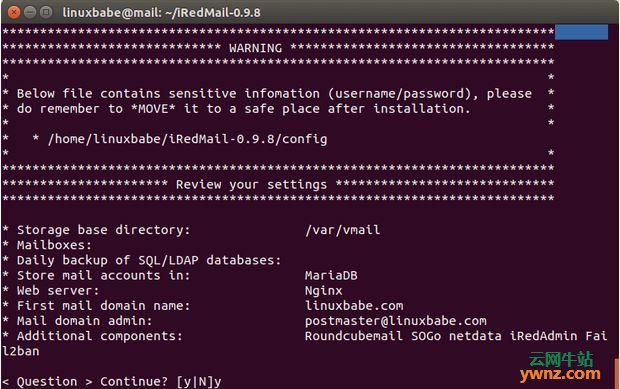Click the /var/vmail storage directory value
620x389 pixels.
(342, 230)
